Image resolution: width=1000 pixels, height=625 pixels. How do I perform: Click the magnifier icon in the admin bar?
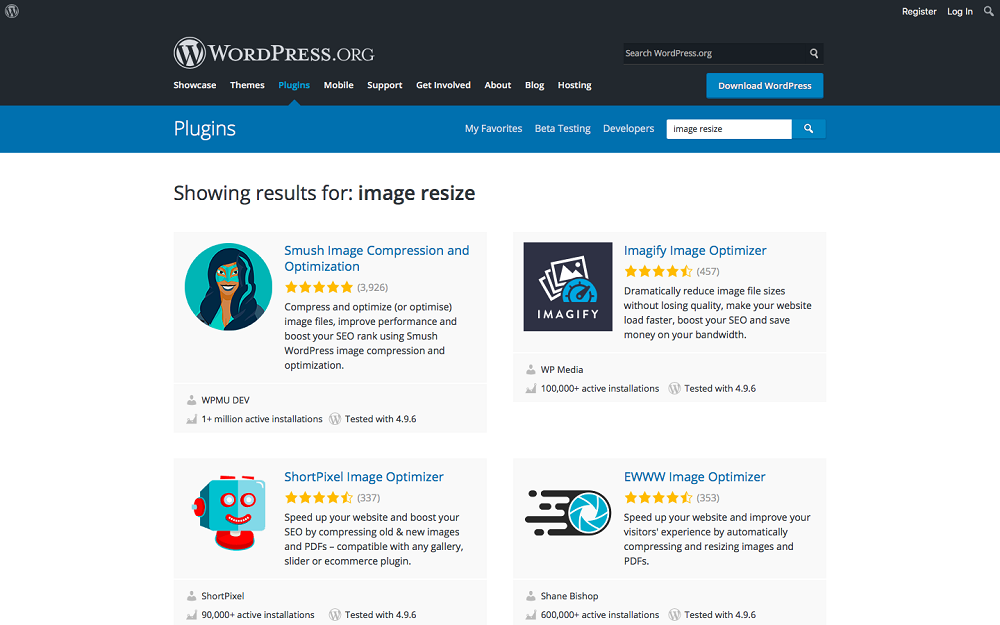point(988,12)
